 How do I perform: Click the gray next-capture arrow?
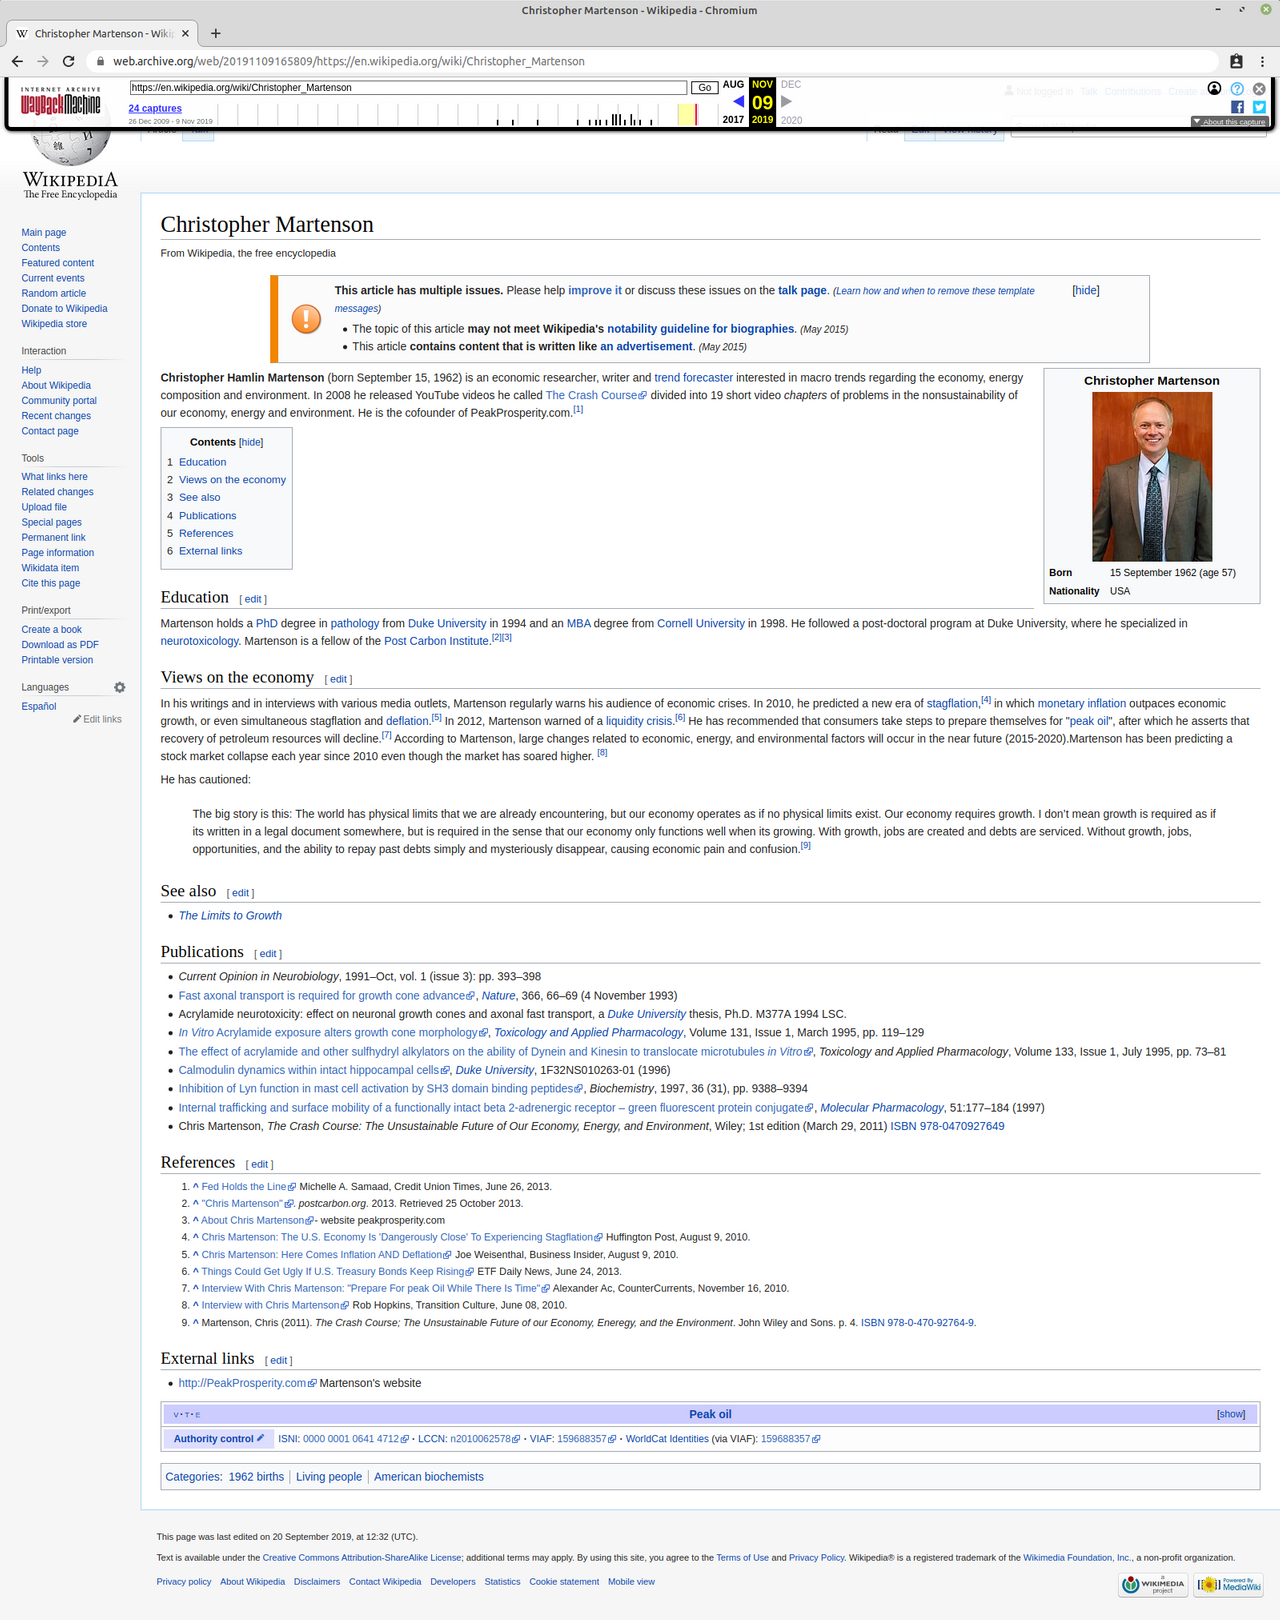[786, 101]
